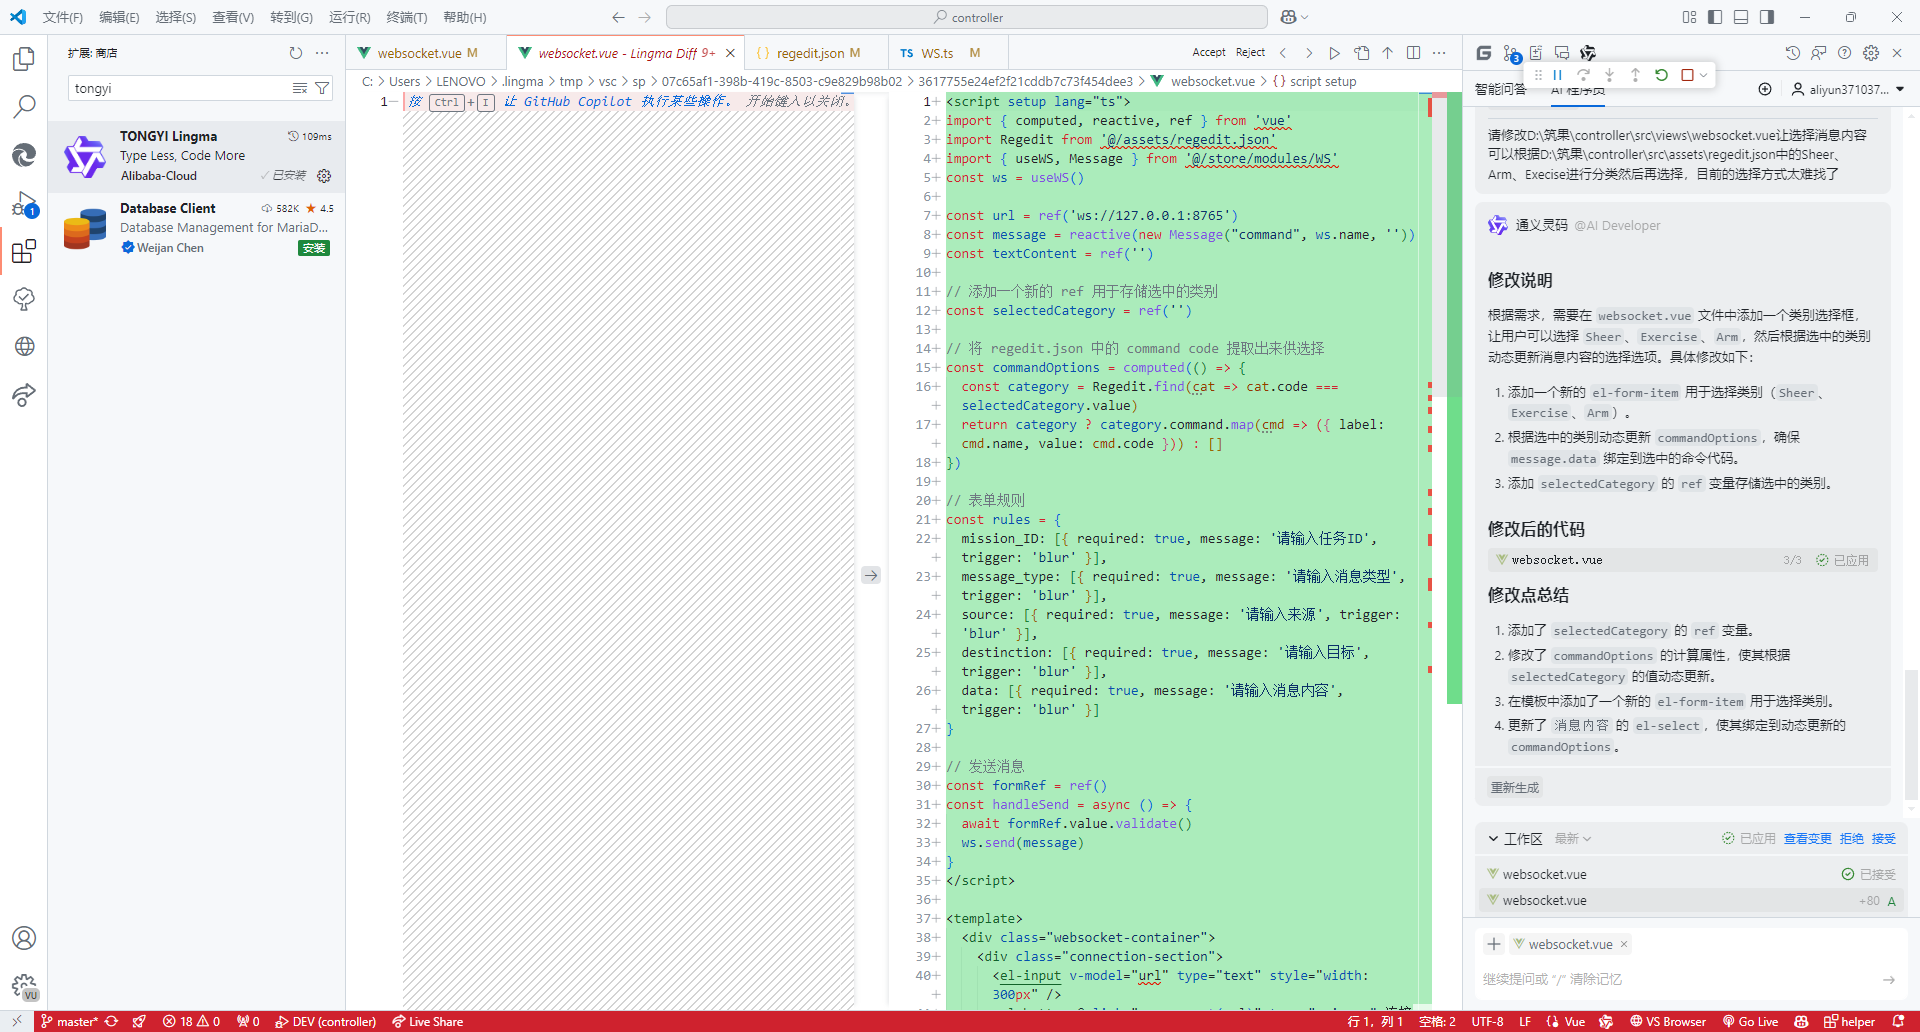Refresh the extensions marketplace list
Viewport: 1920px width, 1032px height.
point(295,53)
